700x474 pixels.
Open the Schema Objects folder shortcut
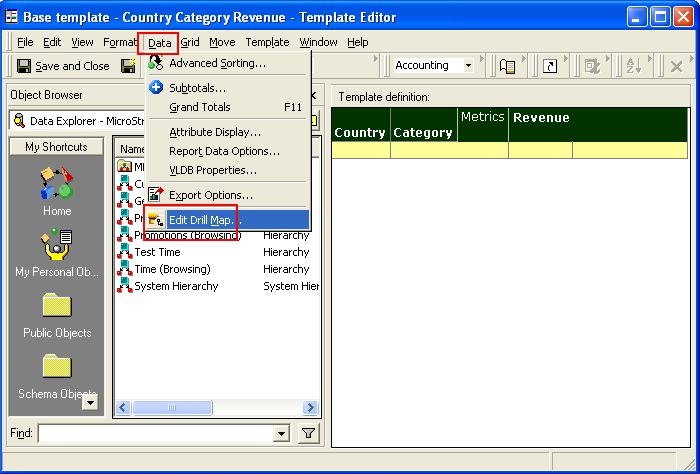point(56,368)
